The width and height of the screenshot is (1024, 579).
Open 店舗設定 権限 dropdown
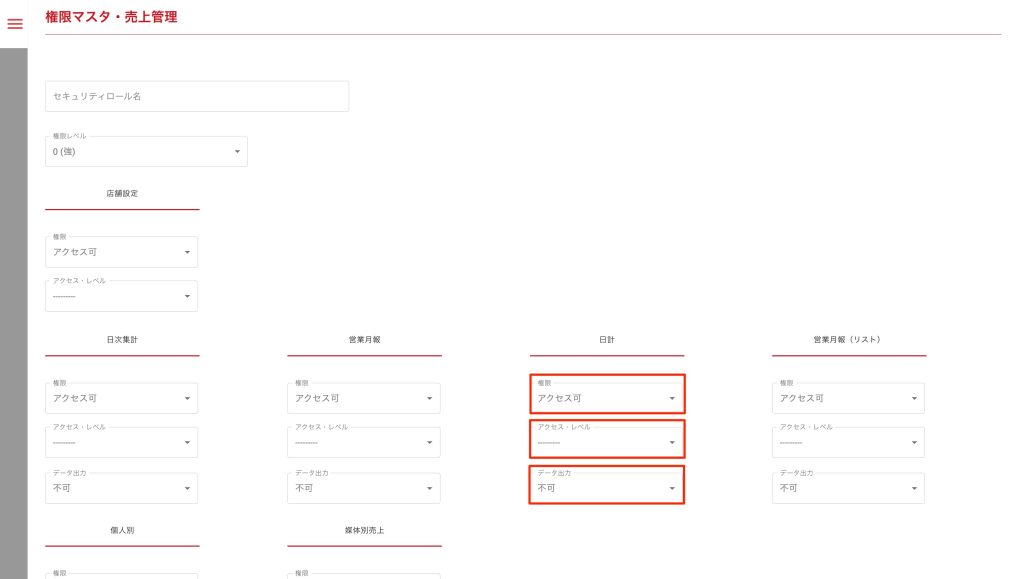(121, 252)
